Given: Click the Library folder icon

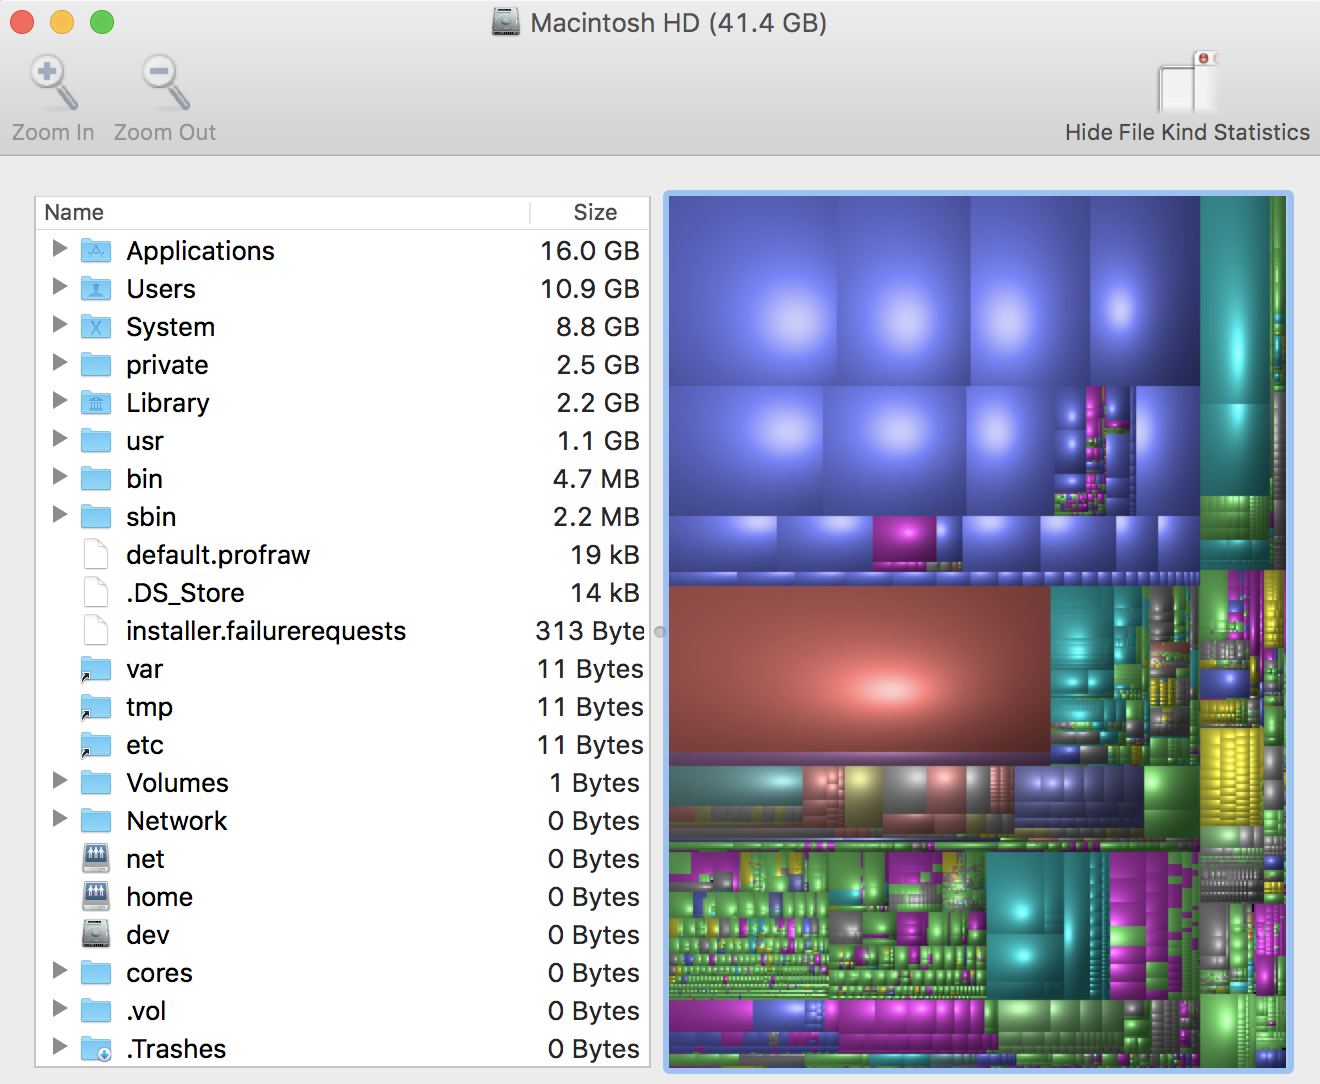Looking at the screenshot, I should (96, 402).
